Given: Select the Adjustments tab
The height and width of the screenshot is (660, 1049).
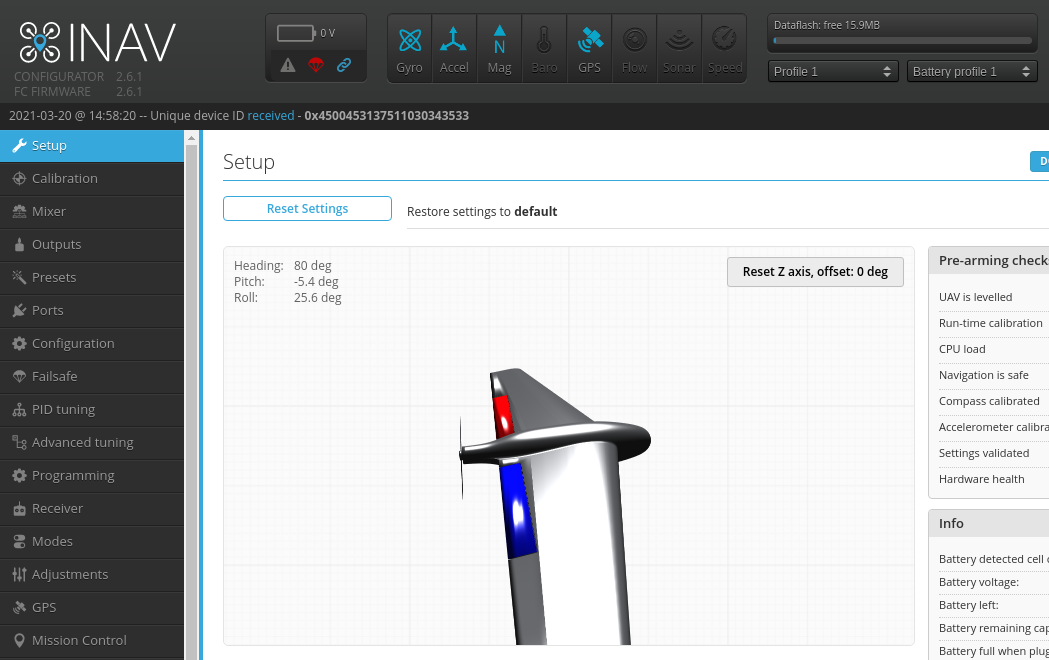Looking at the screenshot, I should point(92,574).
